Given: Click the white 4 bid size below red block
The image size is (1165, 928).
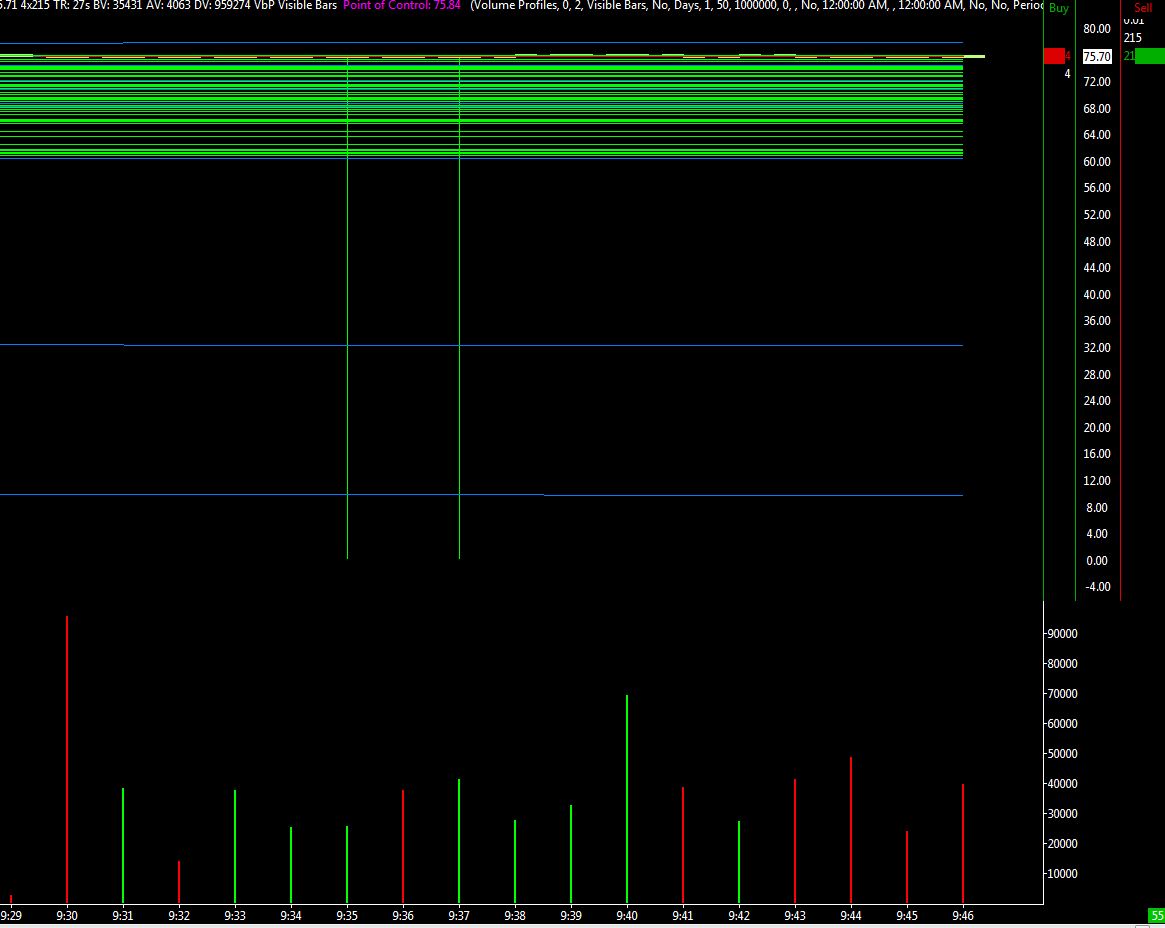Looking at the screenshot, I should [1068, 74].
